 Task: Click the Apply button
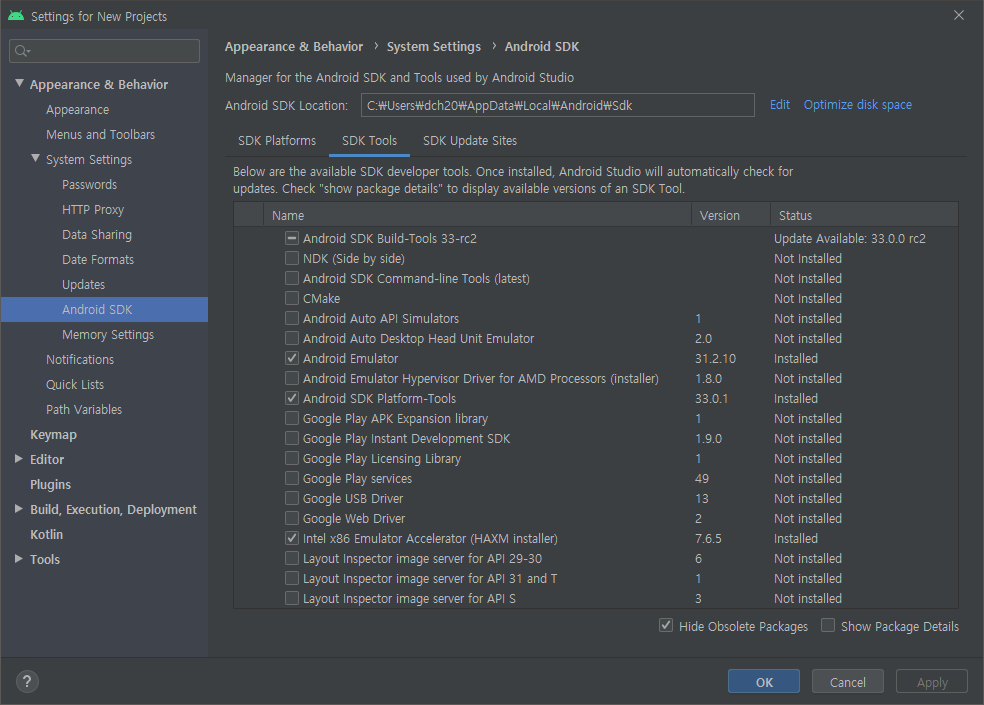pyautogui.click(x=932, y=682)
